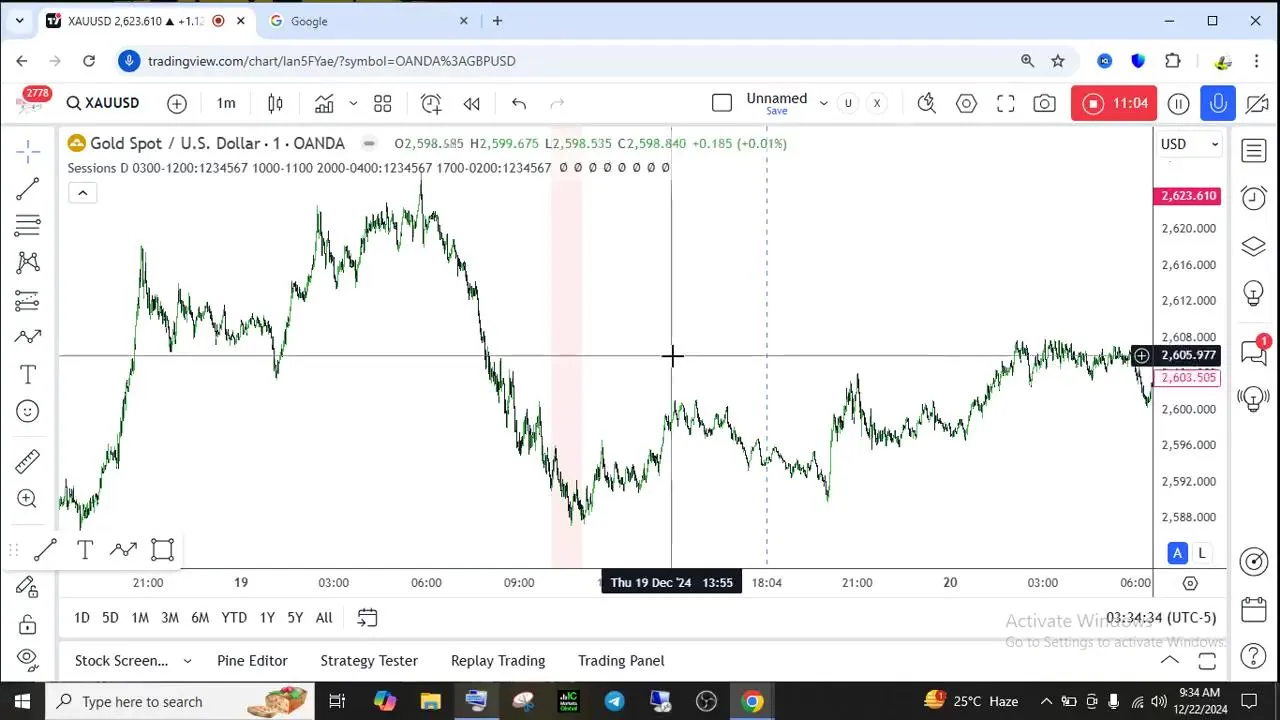Toggle the disabled camera in recorder

pos(1257,103)
